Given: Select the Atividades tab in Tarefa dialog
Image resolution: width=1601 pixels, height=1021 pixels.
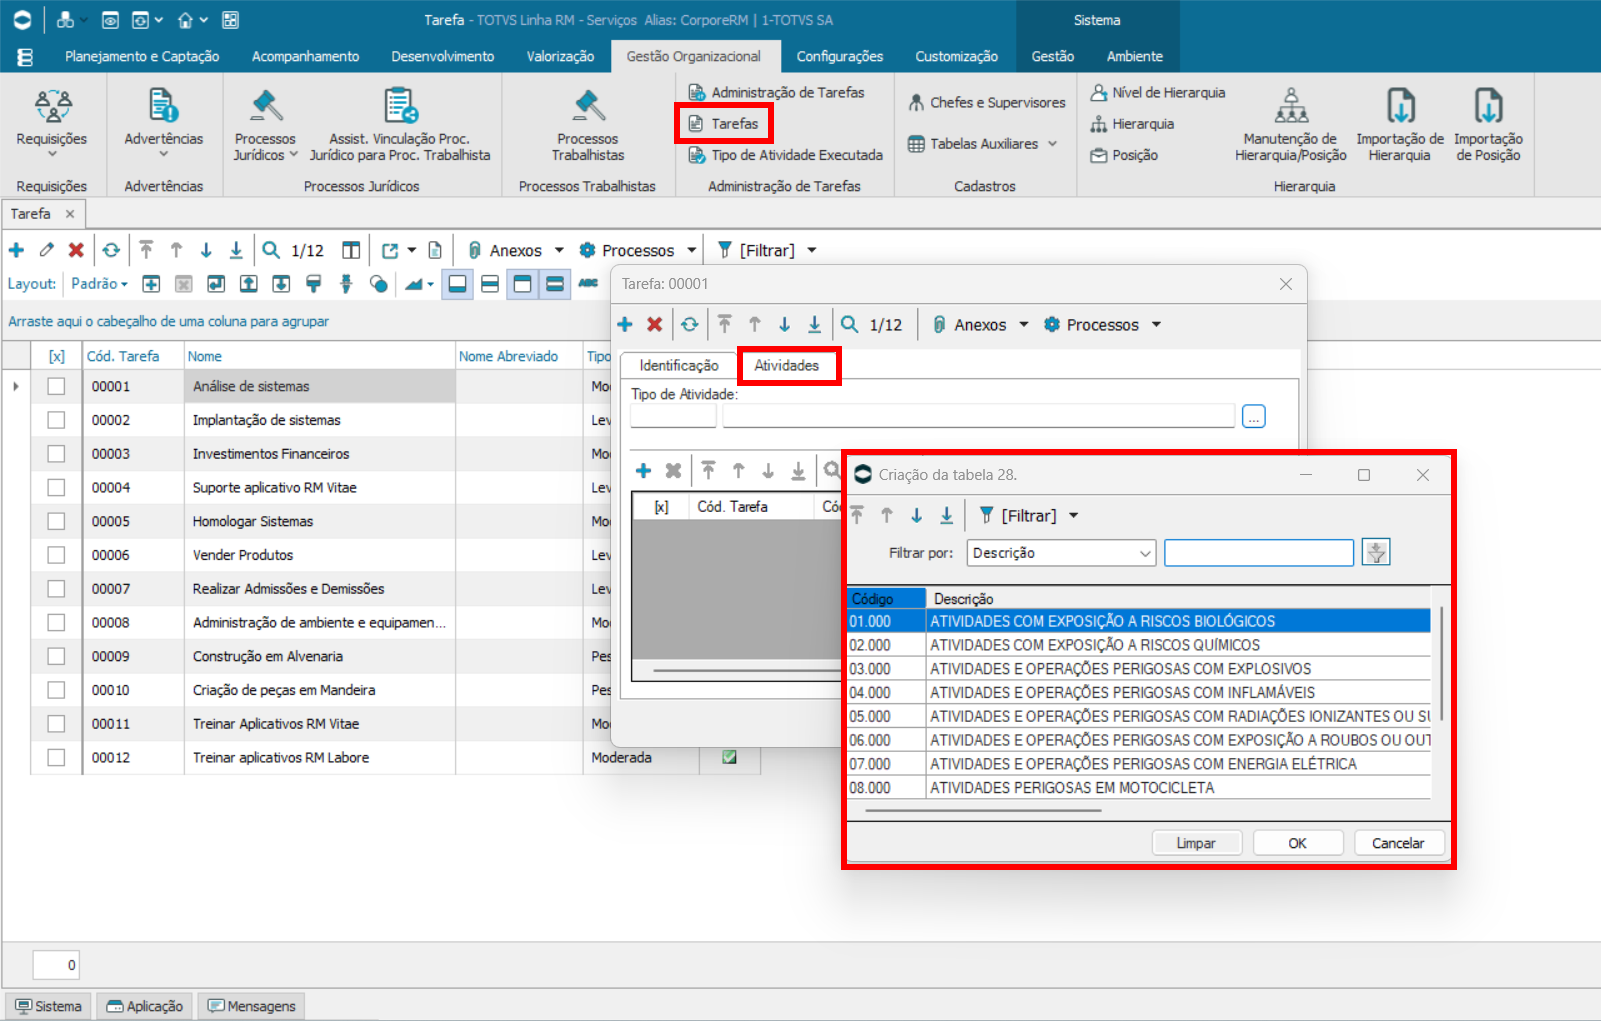Looking at the screenshot, I should 787,366.
